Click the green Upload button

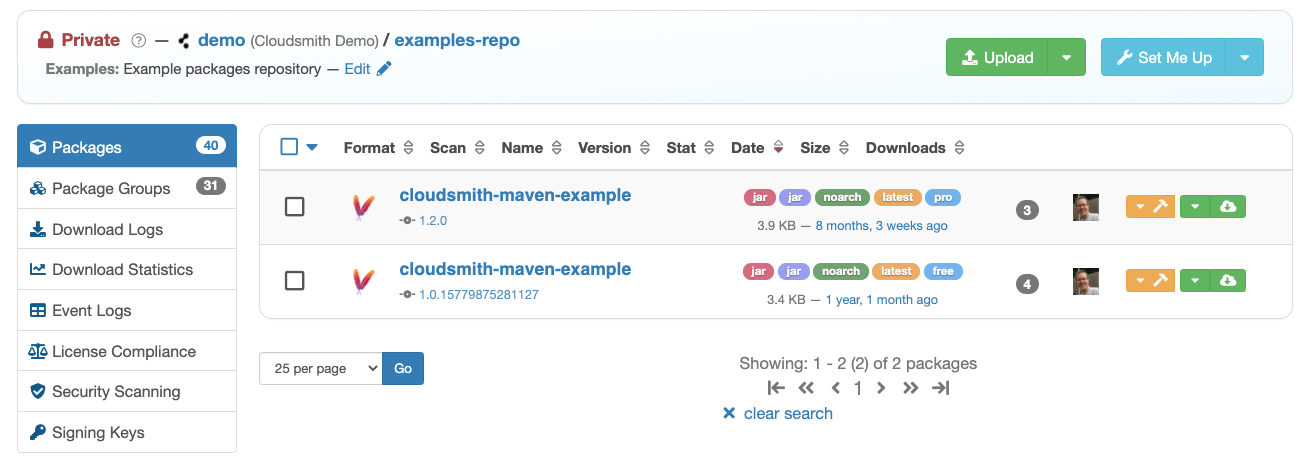pos(997,57)
